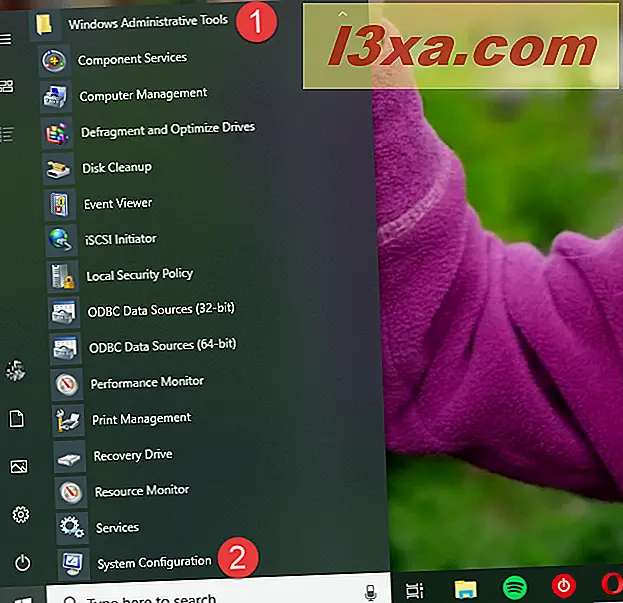Open Local Security Policy icon
The width and height of the screenshot is (623, 603).
coord(62,277)
